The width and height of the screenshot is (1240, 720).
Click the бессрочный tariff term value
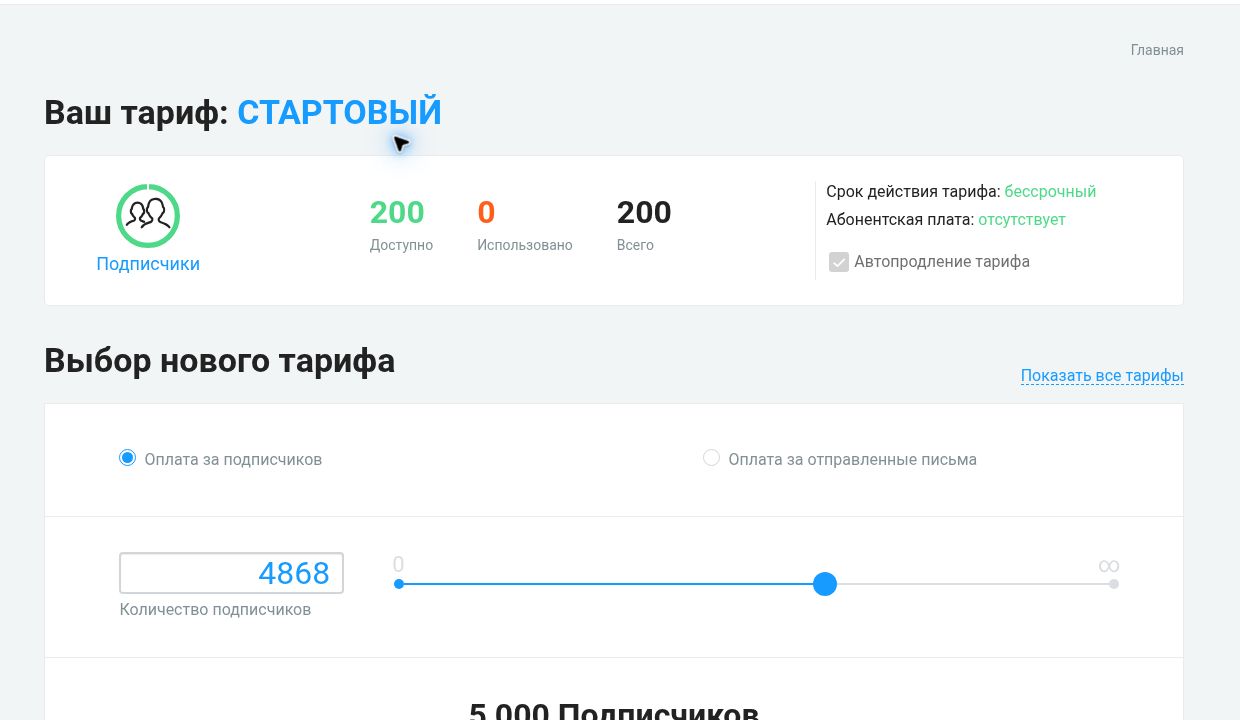tap(1050, 191)
